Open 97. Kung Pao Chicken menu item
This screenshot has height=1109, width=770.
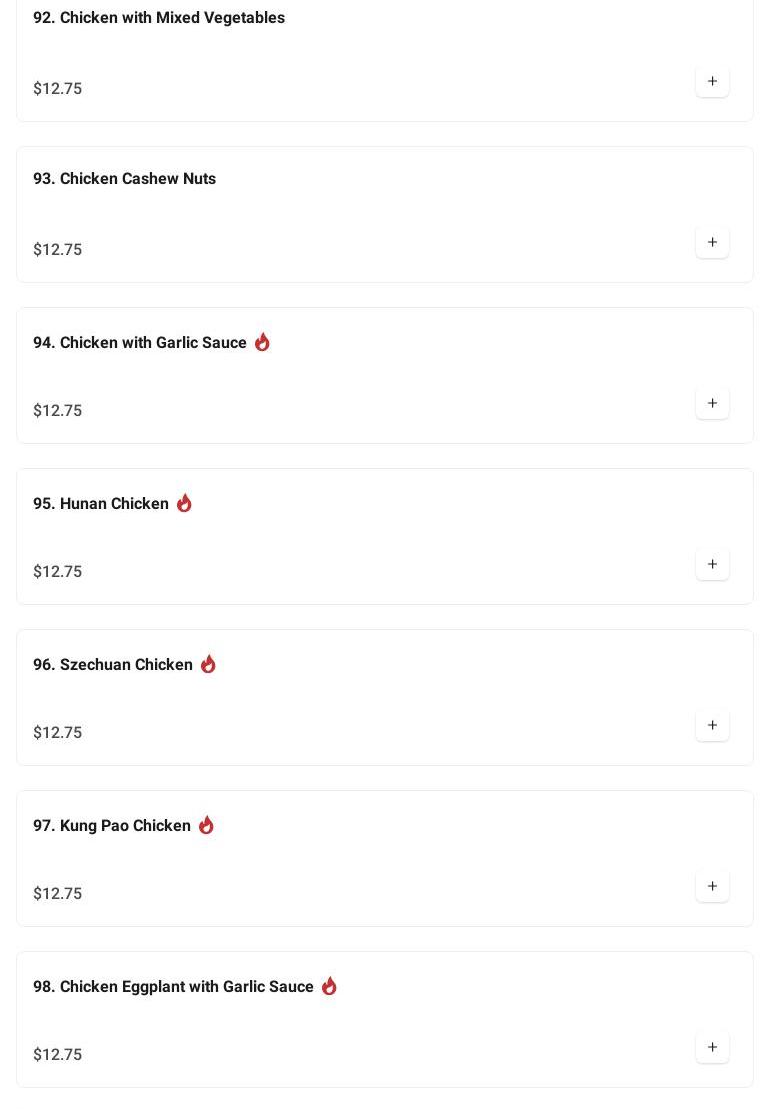click(112, 826)
